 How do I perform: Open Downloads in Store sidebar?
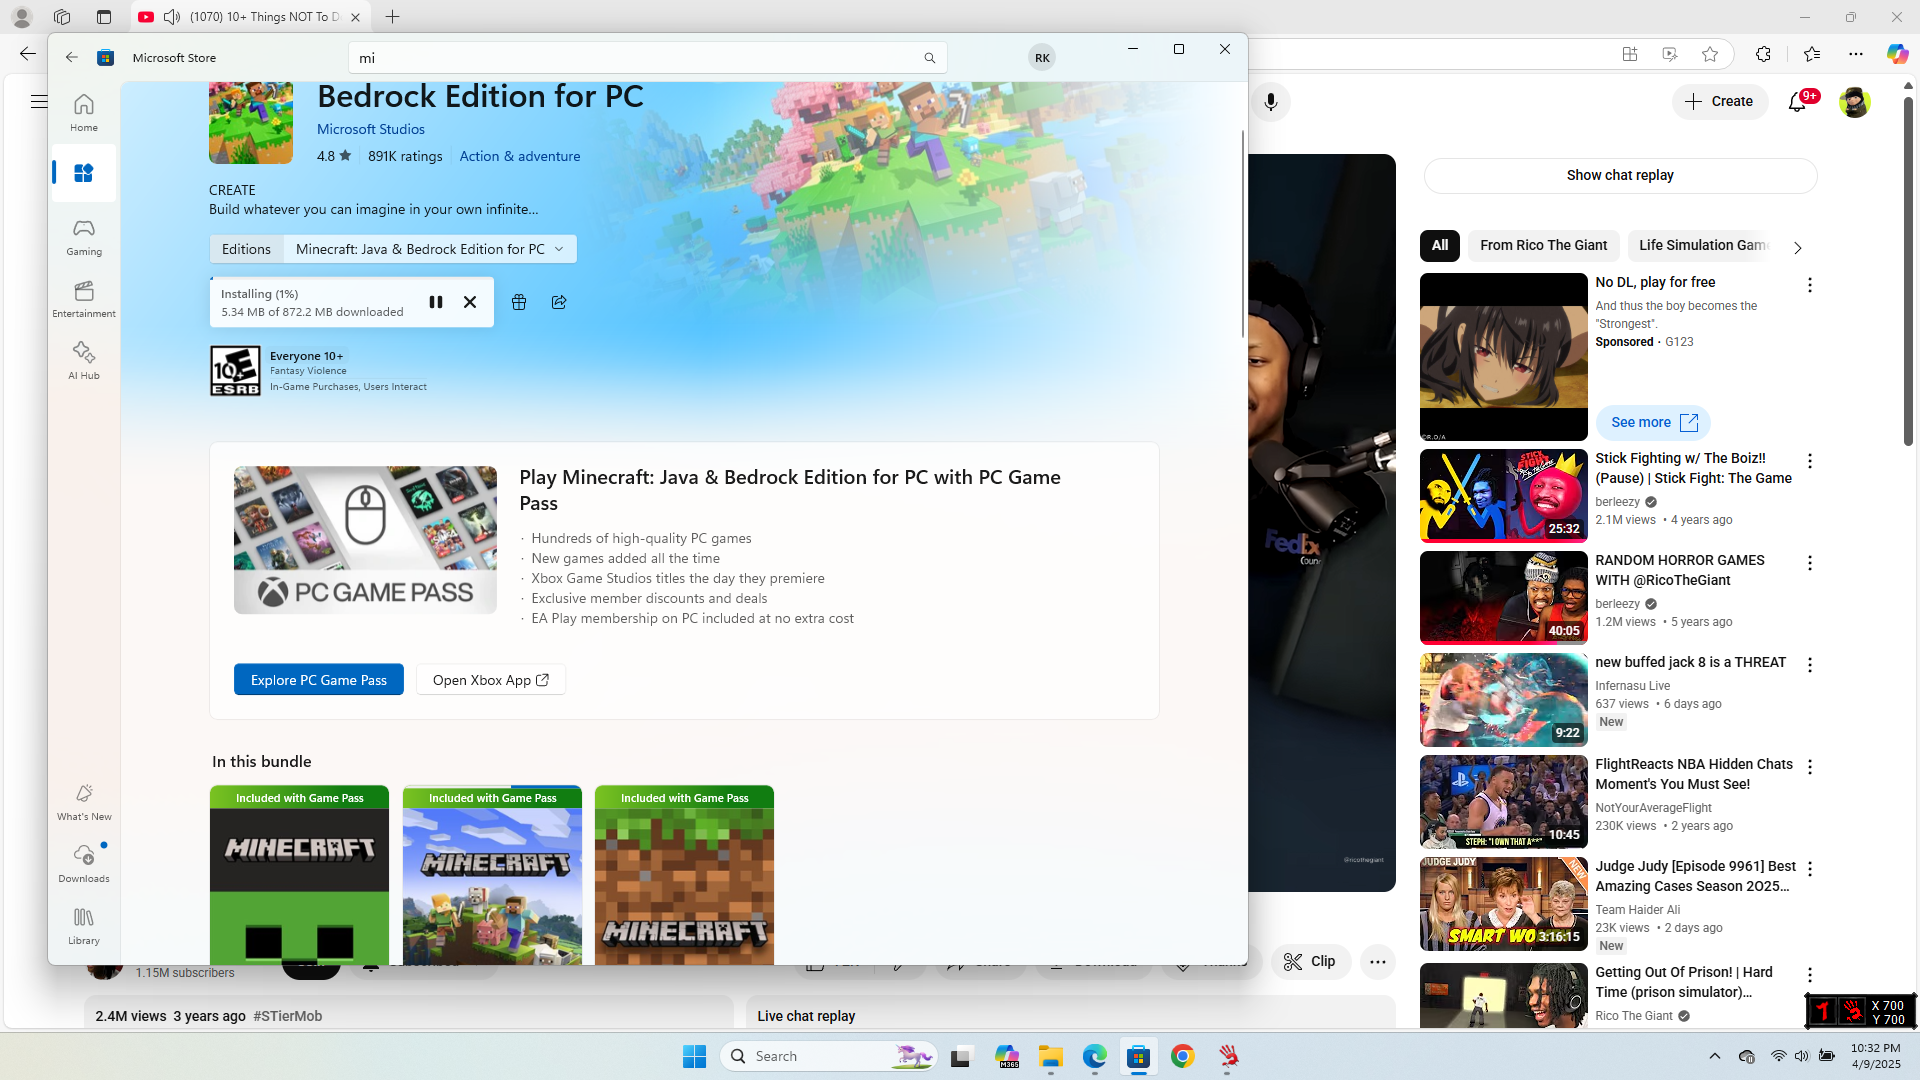[84, 864]
